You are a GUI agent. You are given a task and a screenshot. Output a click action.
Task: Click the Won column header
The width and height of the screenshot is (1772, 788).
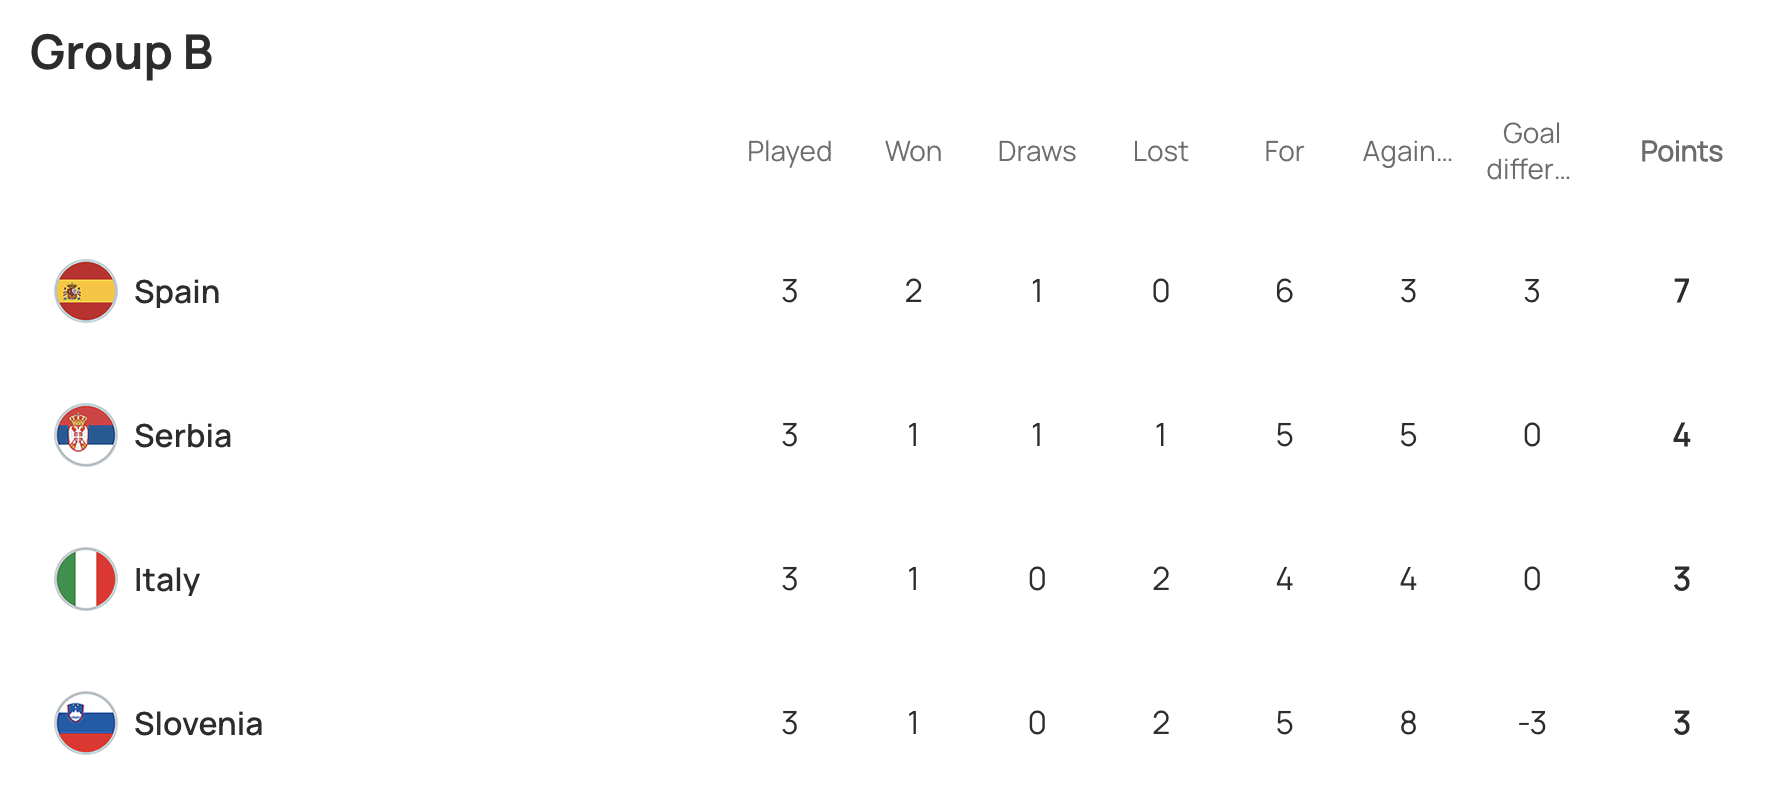913,152
